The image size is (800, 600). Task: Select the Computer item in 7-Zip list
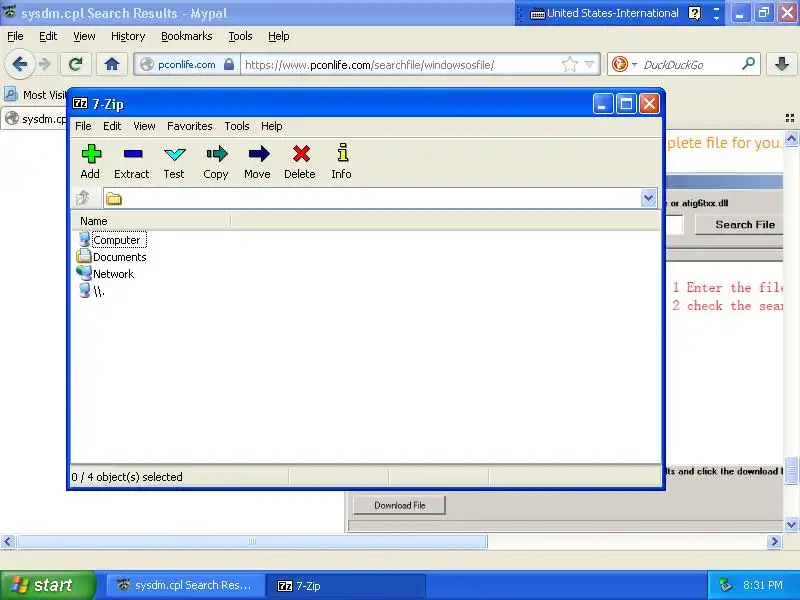click(112, 240)
